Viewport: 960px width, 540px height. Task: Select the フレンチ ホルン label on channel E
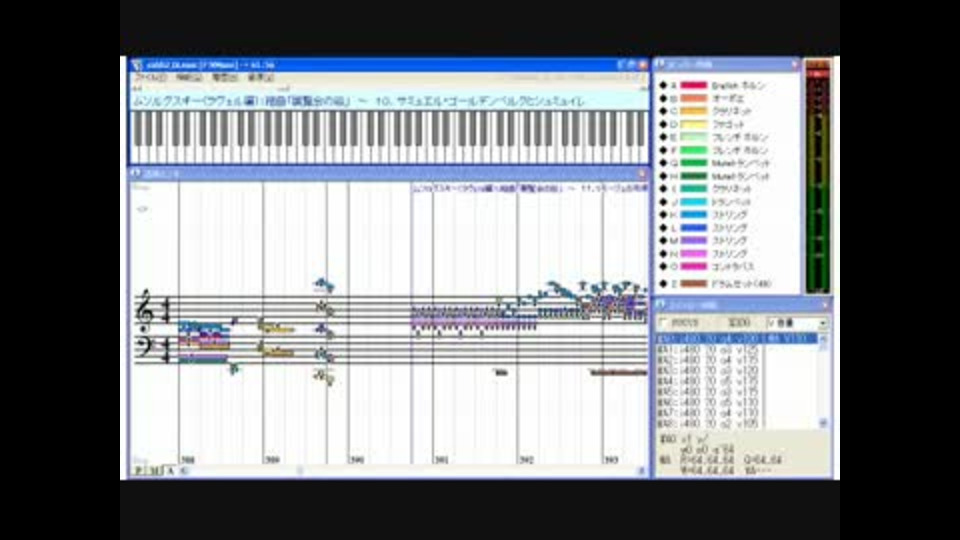(740, 137)
